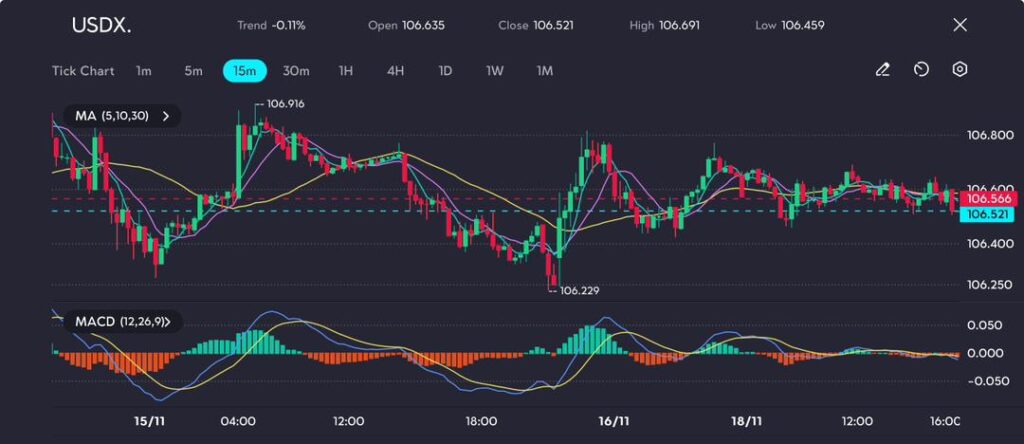
Task: Select the currently active 15m timeframe
Action: click(244, 71)
